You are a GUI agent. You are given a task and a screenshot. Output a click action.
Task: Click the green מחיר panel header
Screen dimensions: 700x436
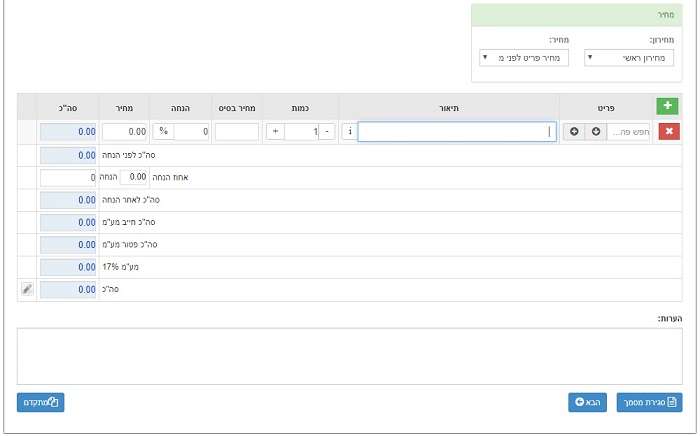point(576,15)
